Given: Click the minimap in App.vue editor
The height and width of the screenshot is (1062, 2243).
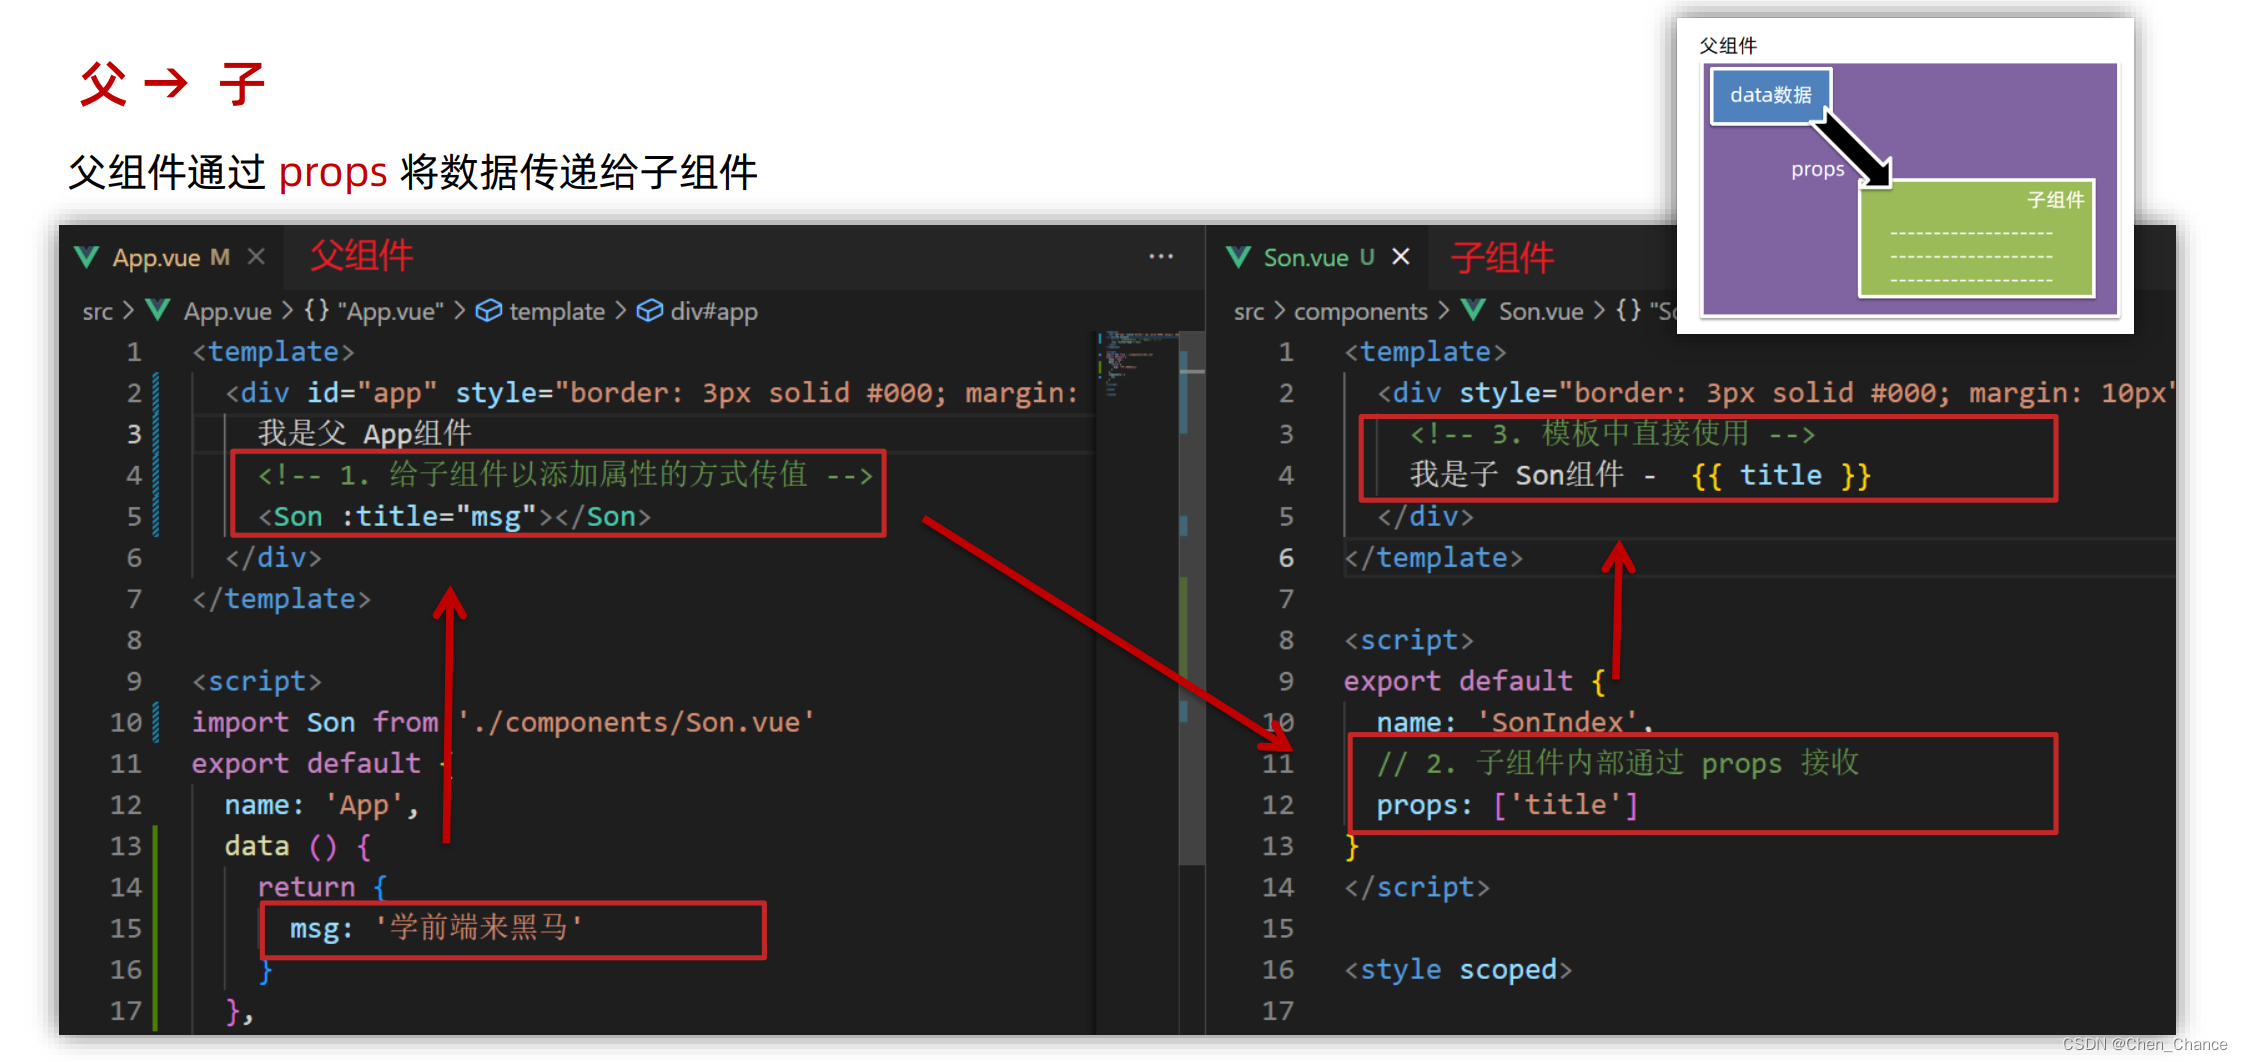Looking at the screenshot, I should pyautogui.click(x=1137, y=366).
